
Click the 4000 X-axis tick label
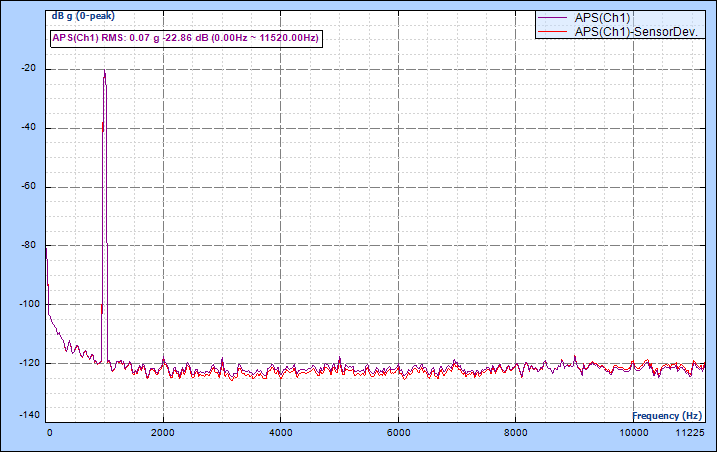[280, 433]
